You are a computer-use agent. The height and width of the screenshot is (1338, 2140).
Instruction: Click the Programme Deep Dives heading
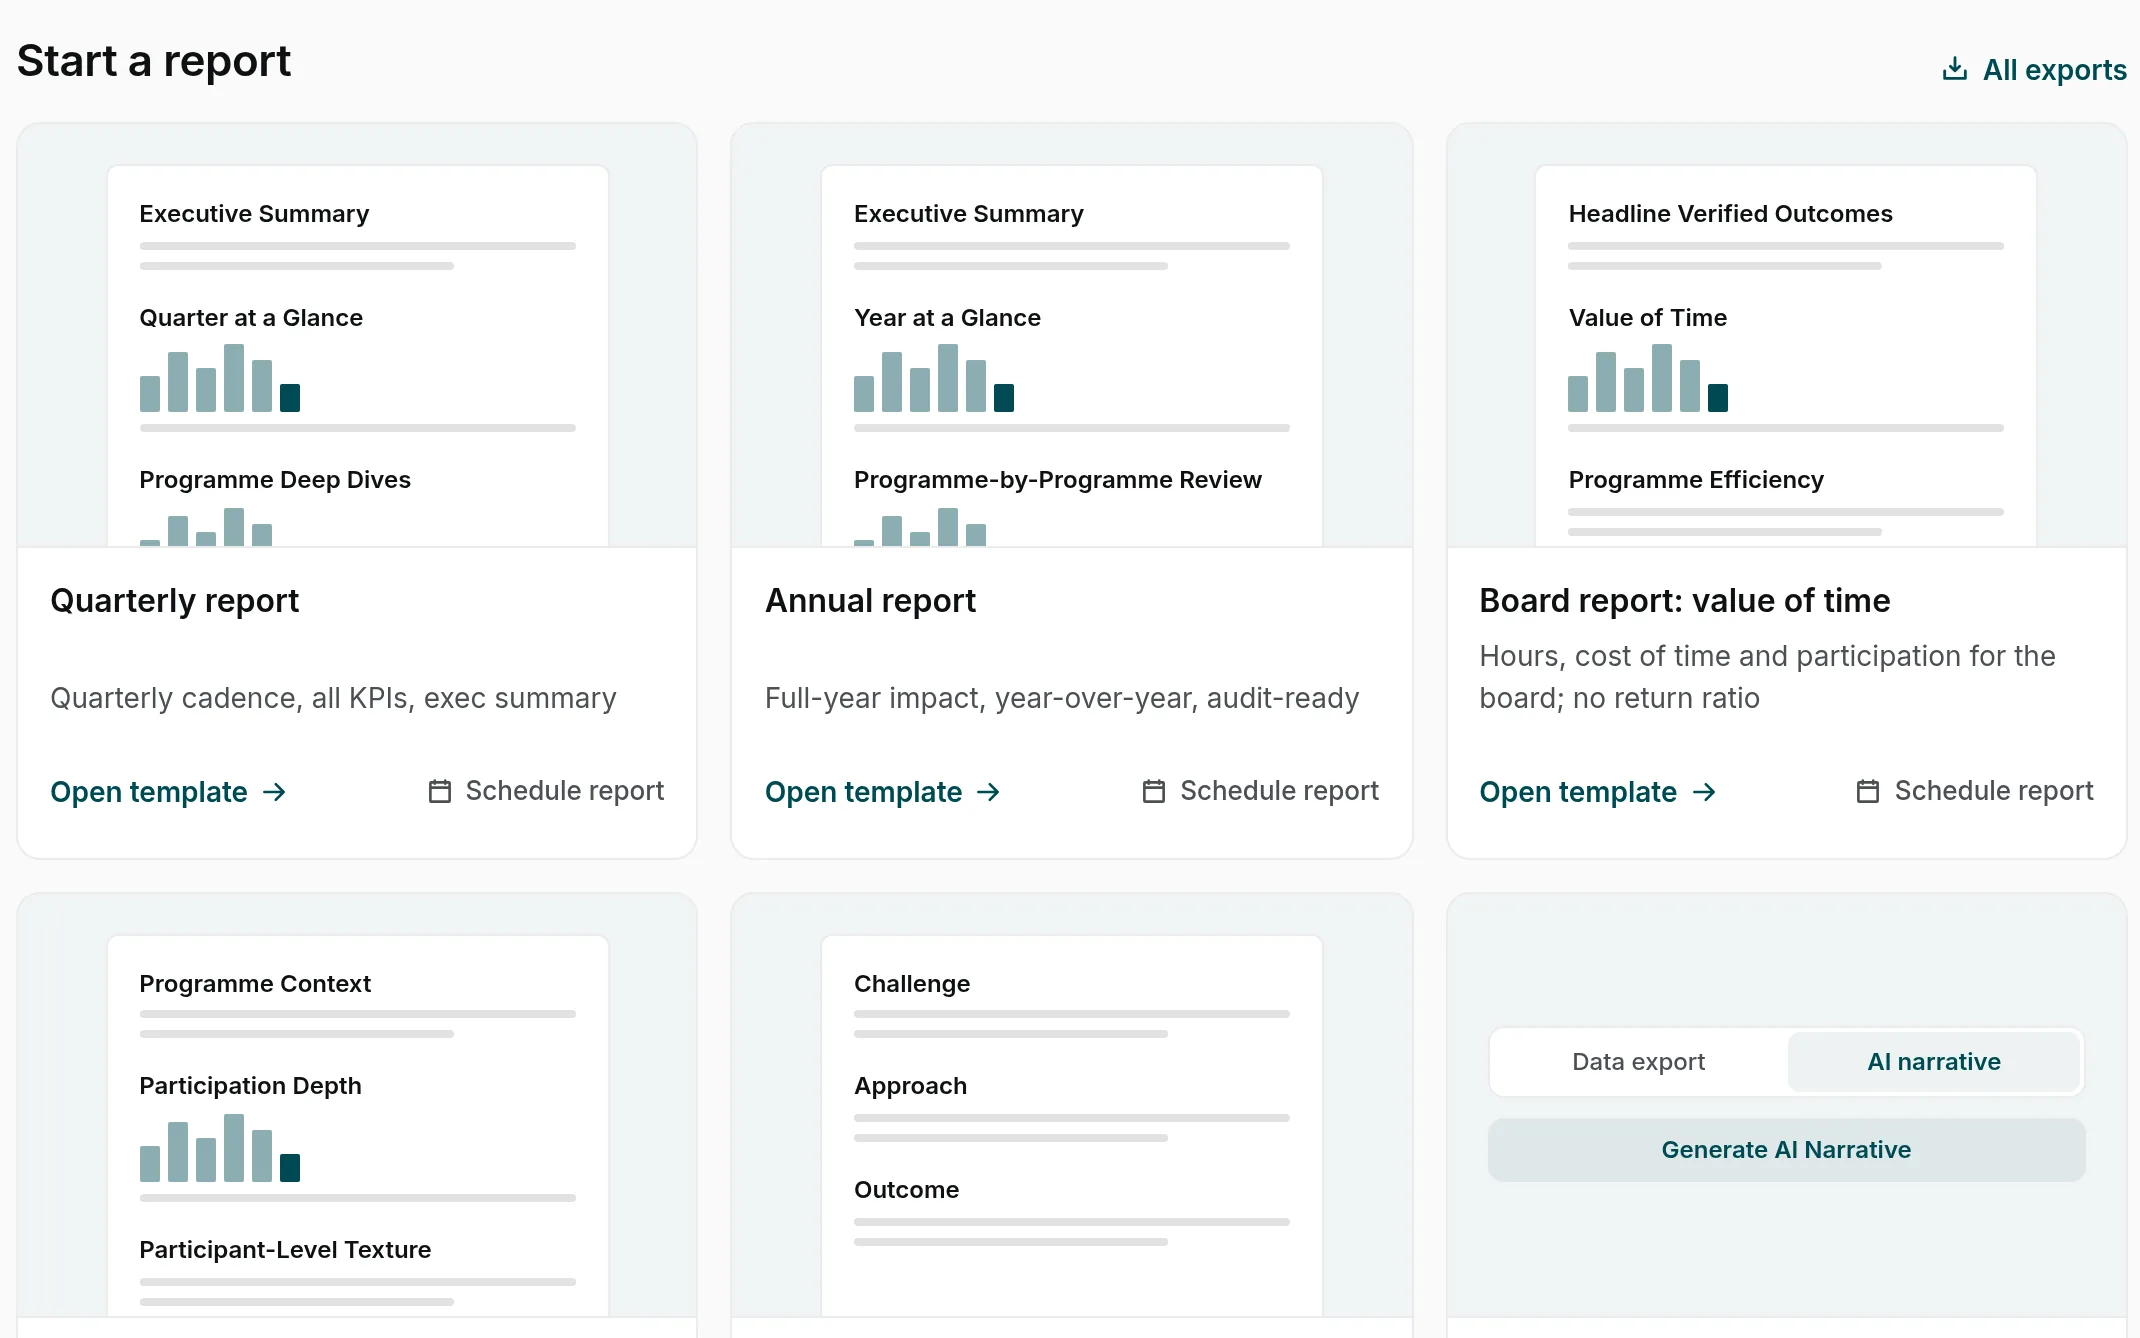[x=275, y=480]
